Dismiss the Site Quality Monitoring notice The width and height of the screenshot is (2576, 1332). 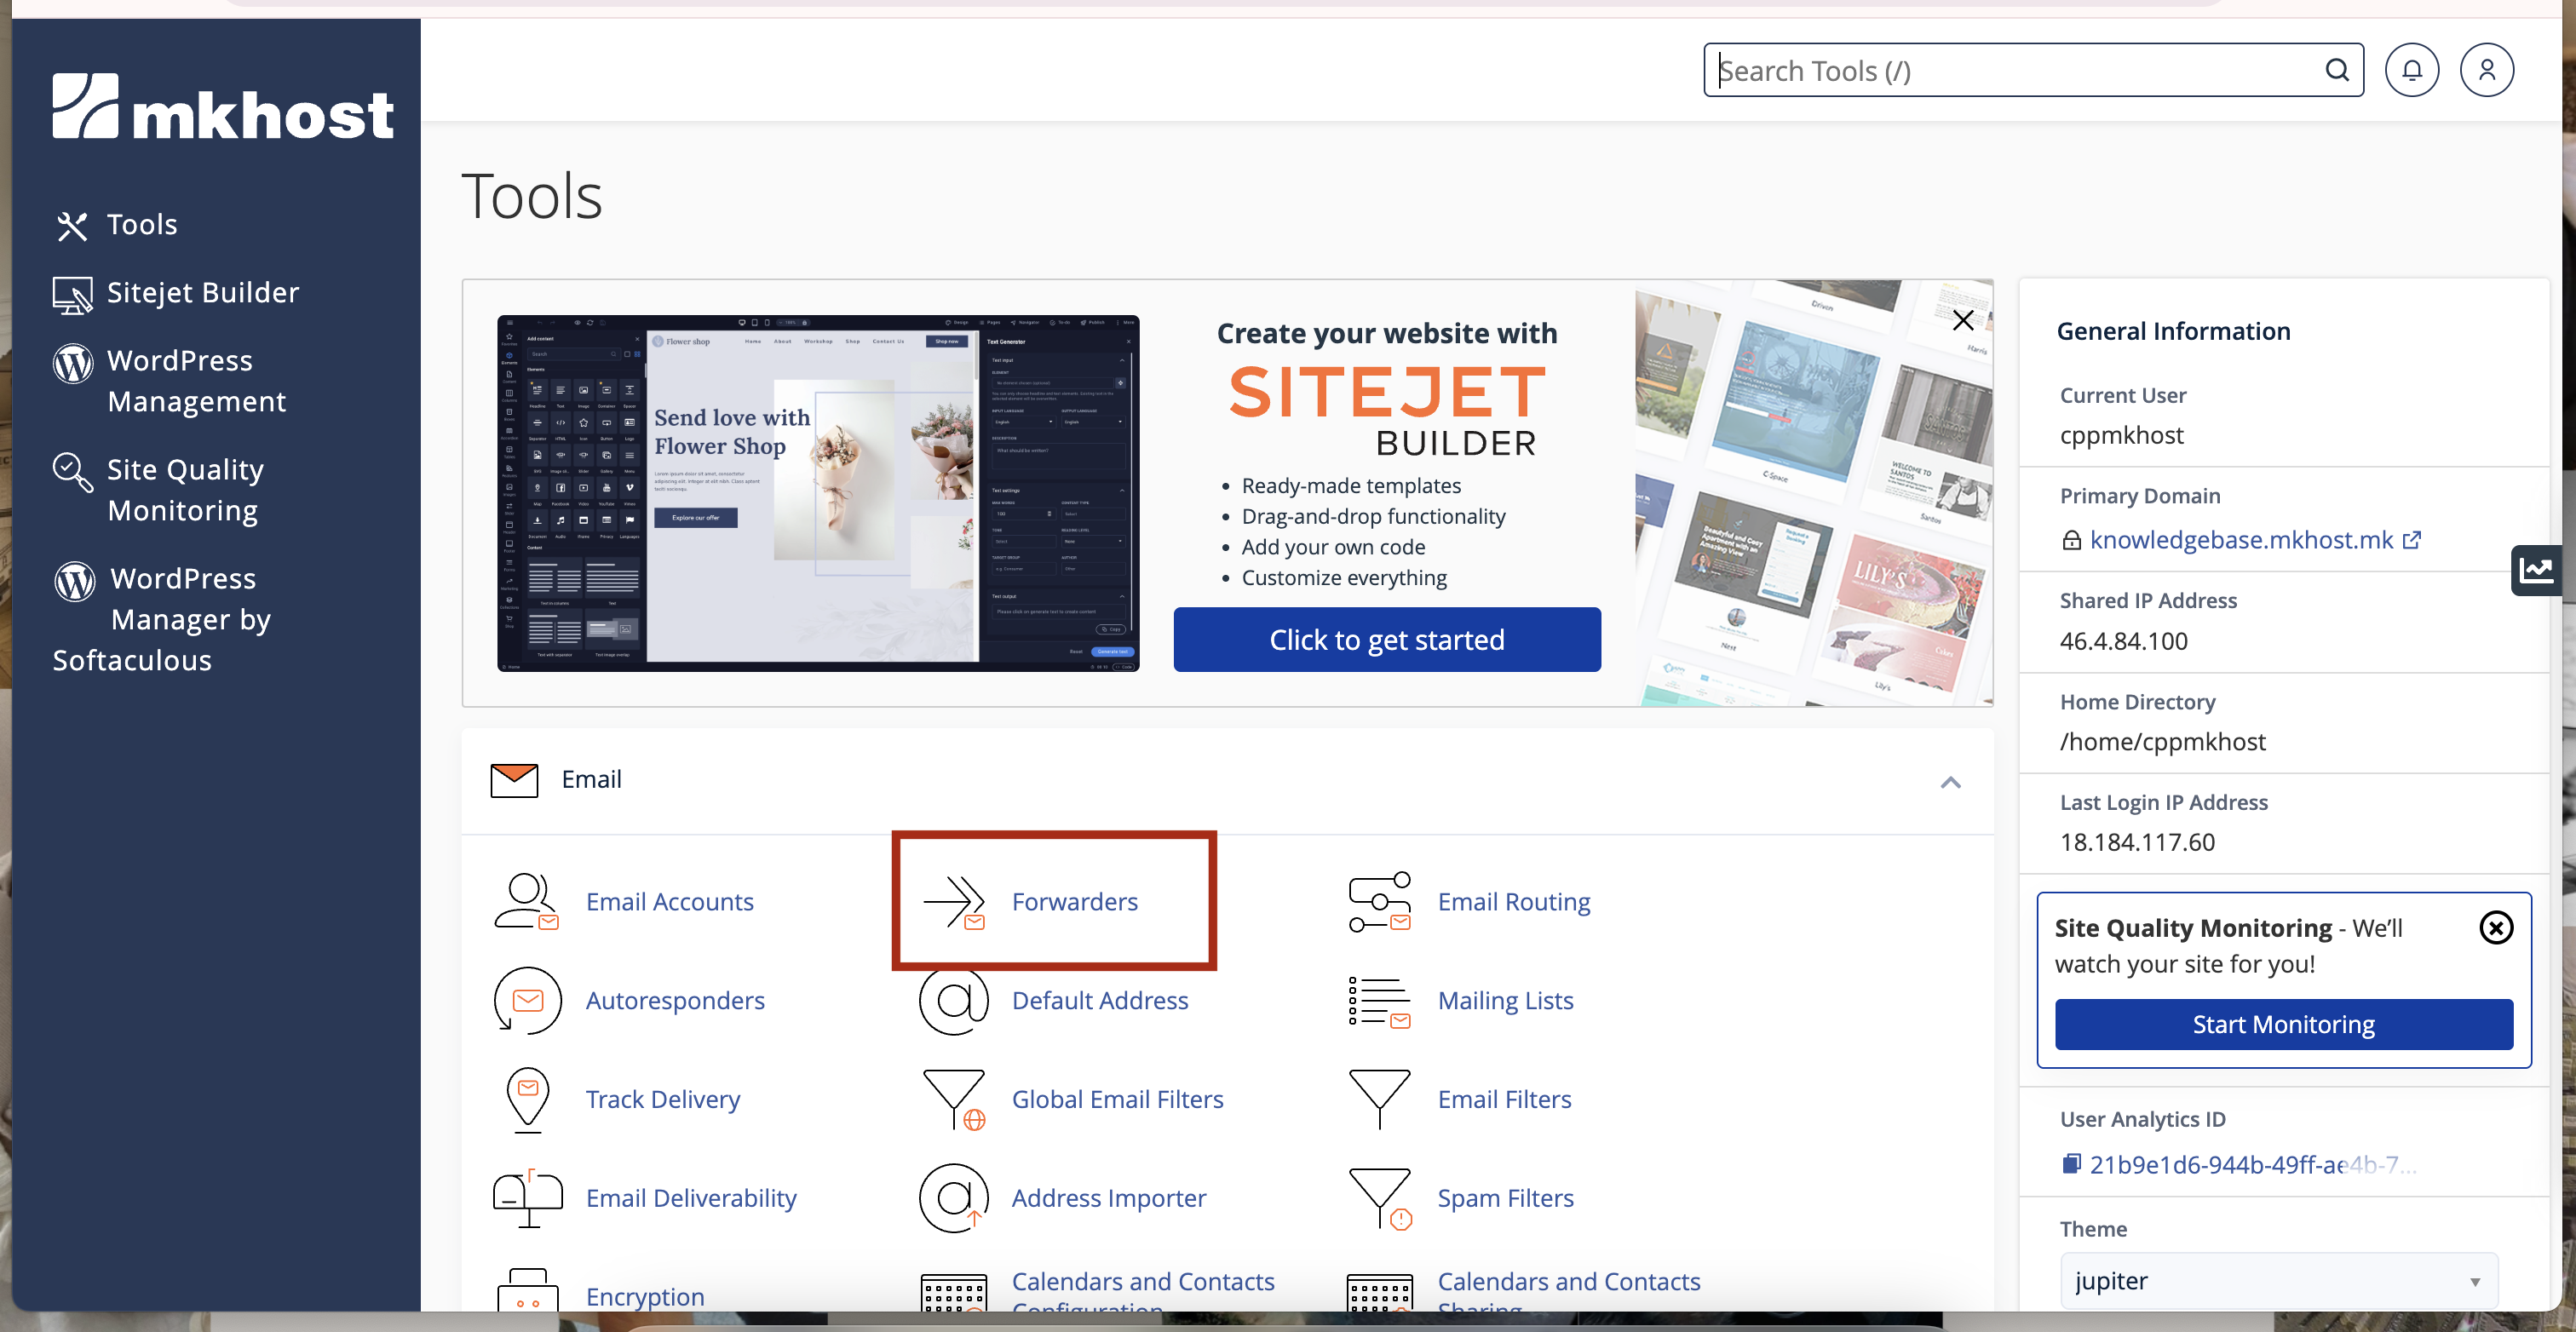2496,927
